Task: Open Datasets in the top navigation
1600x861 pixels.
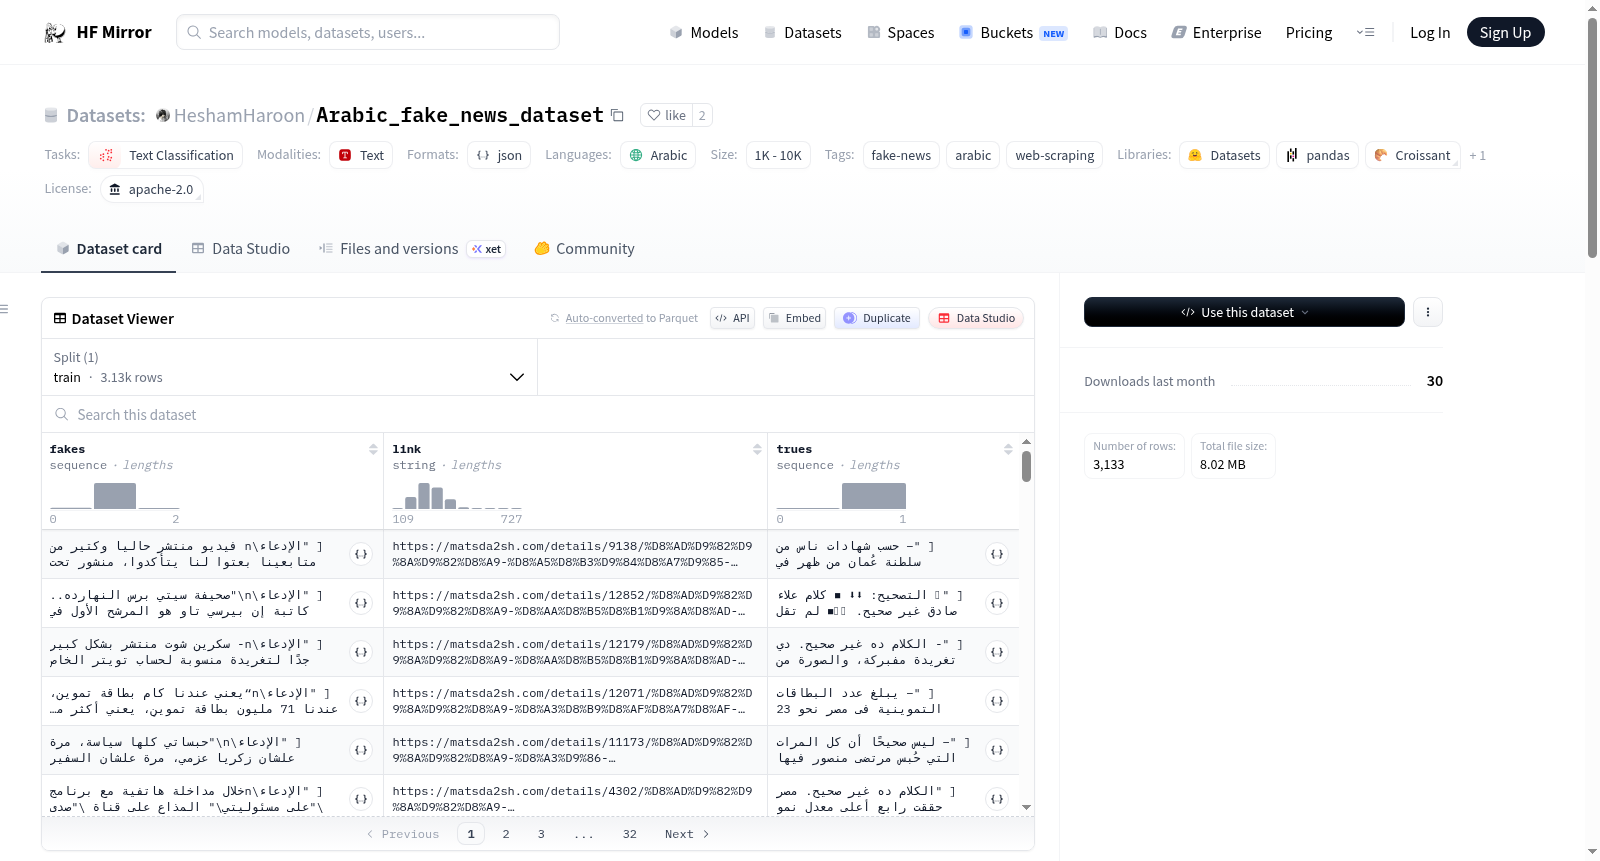Action: tap(802, 33)
